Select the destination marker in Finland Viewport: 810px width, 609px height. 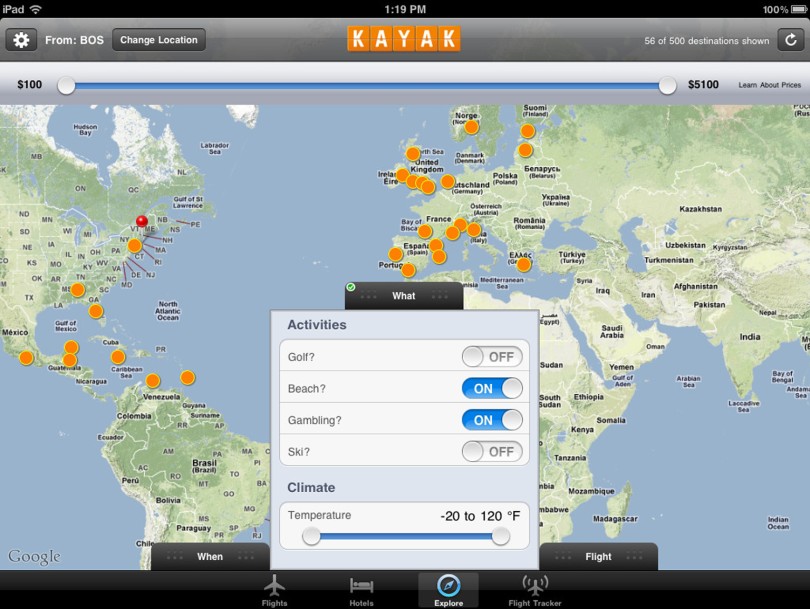(527, 131)
